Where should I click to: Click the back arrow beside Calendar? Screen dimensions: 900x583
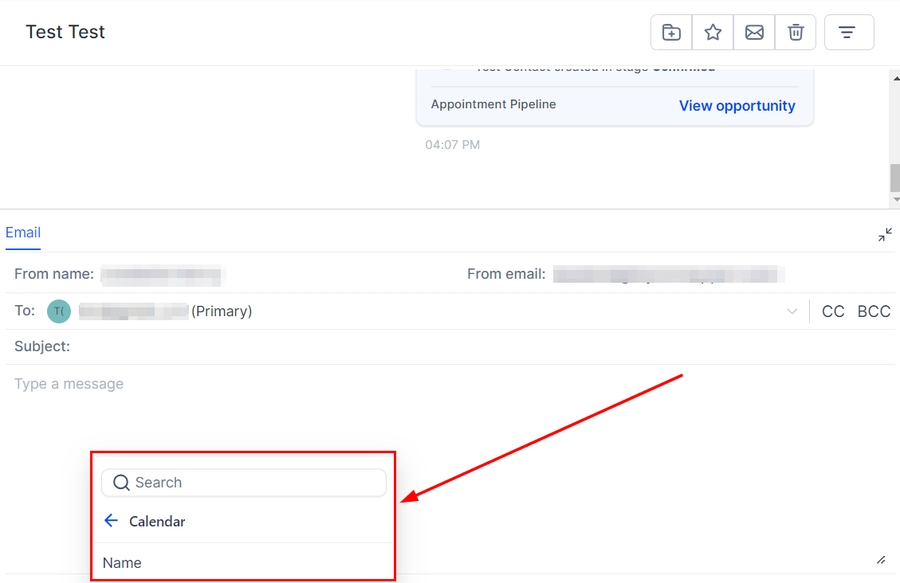[111, 521]
